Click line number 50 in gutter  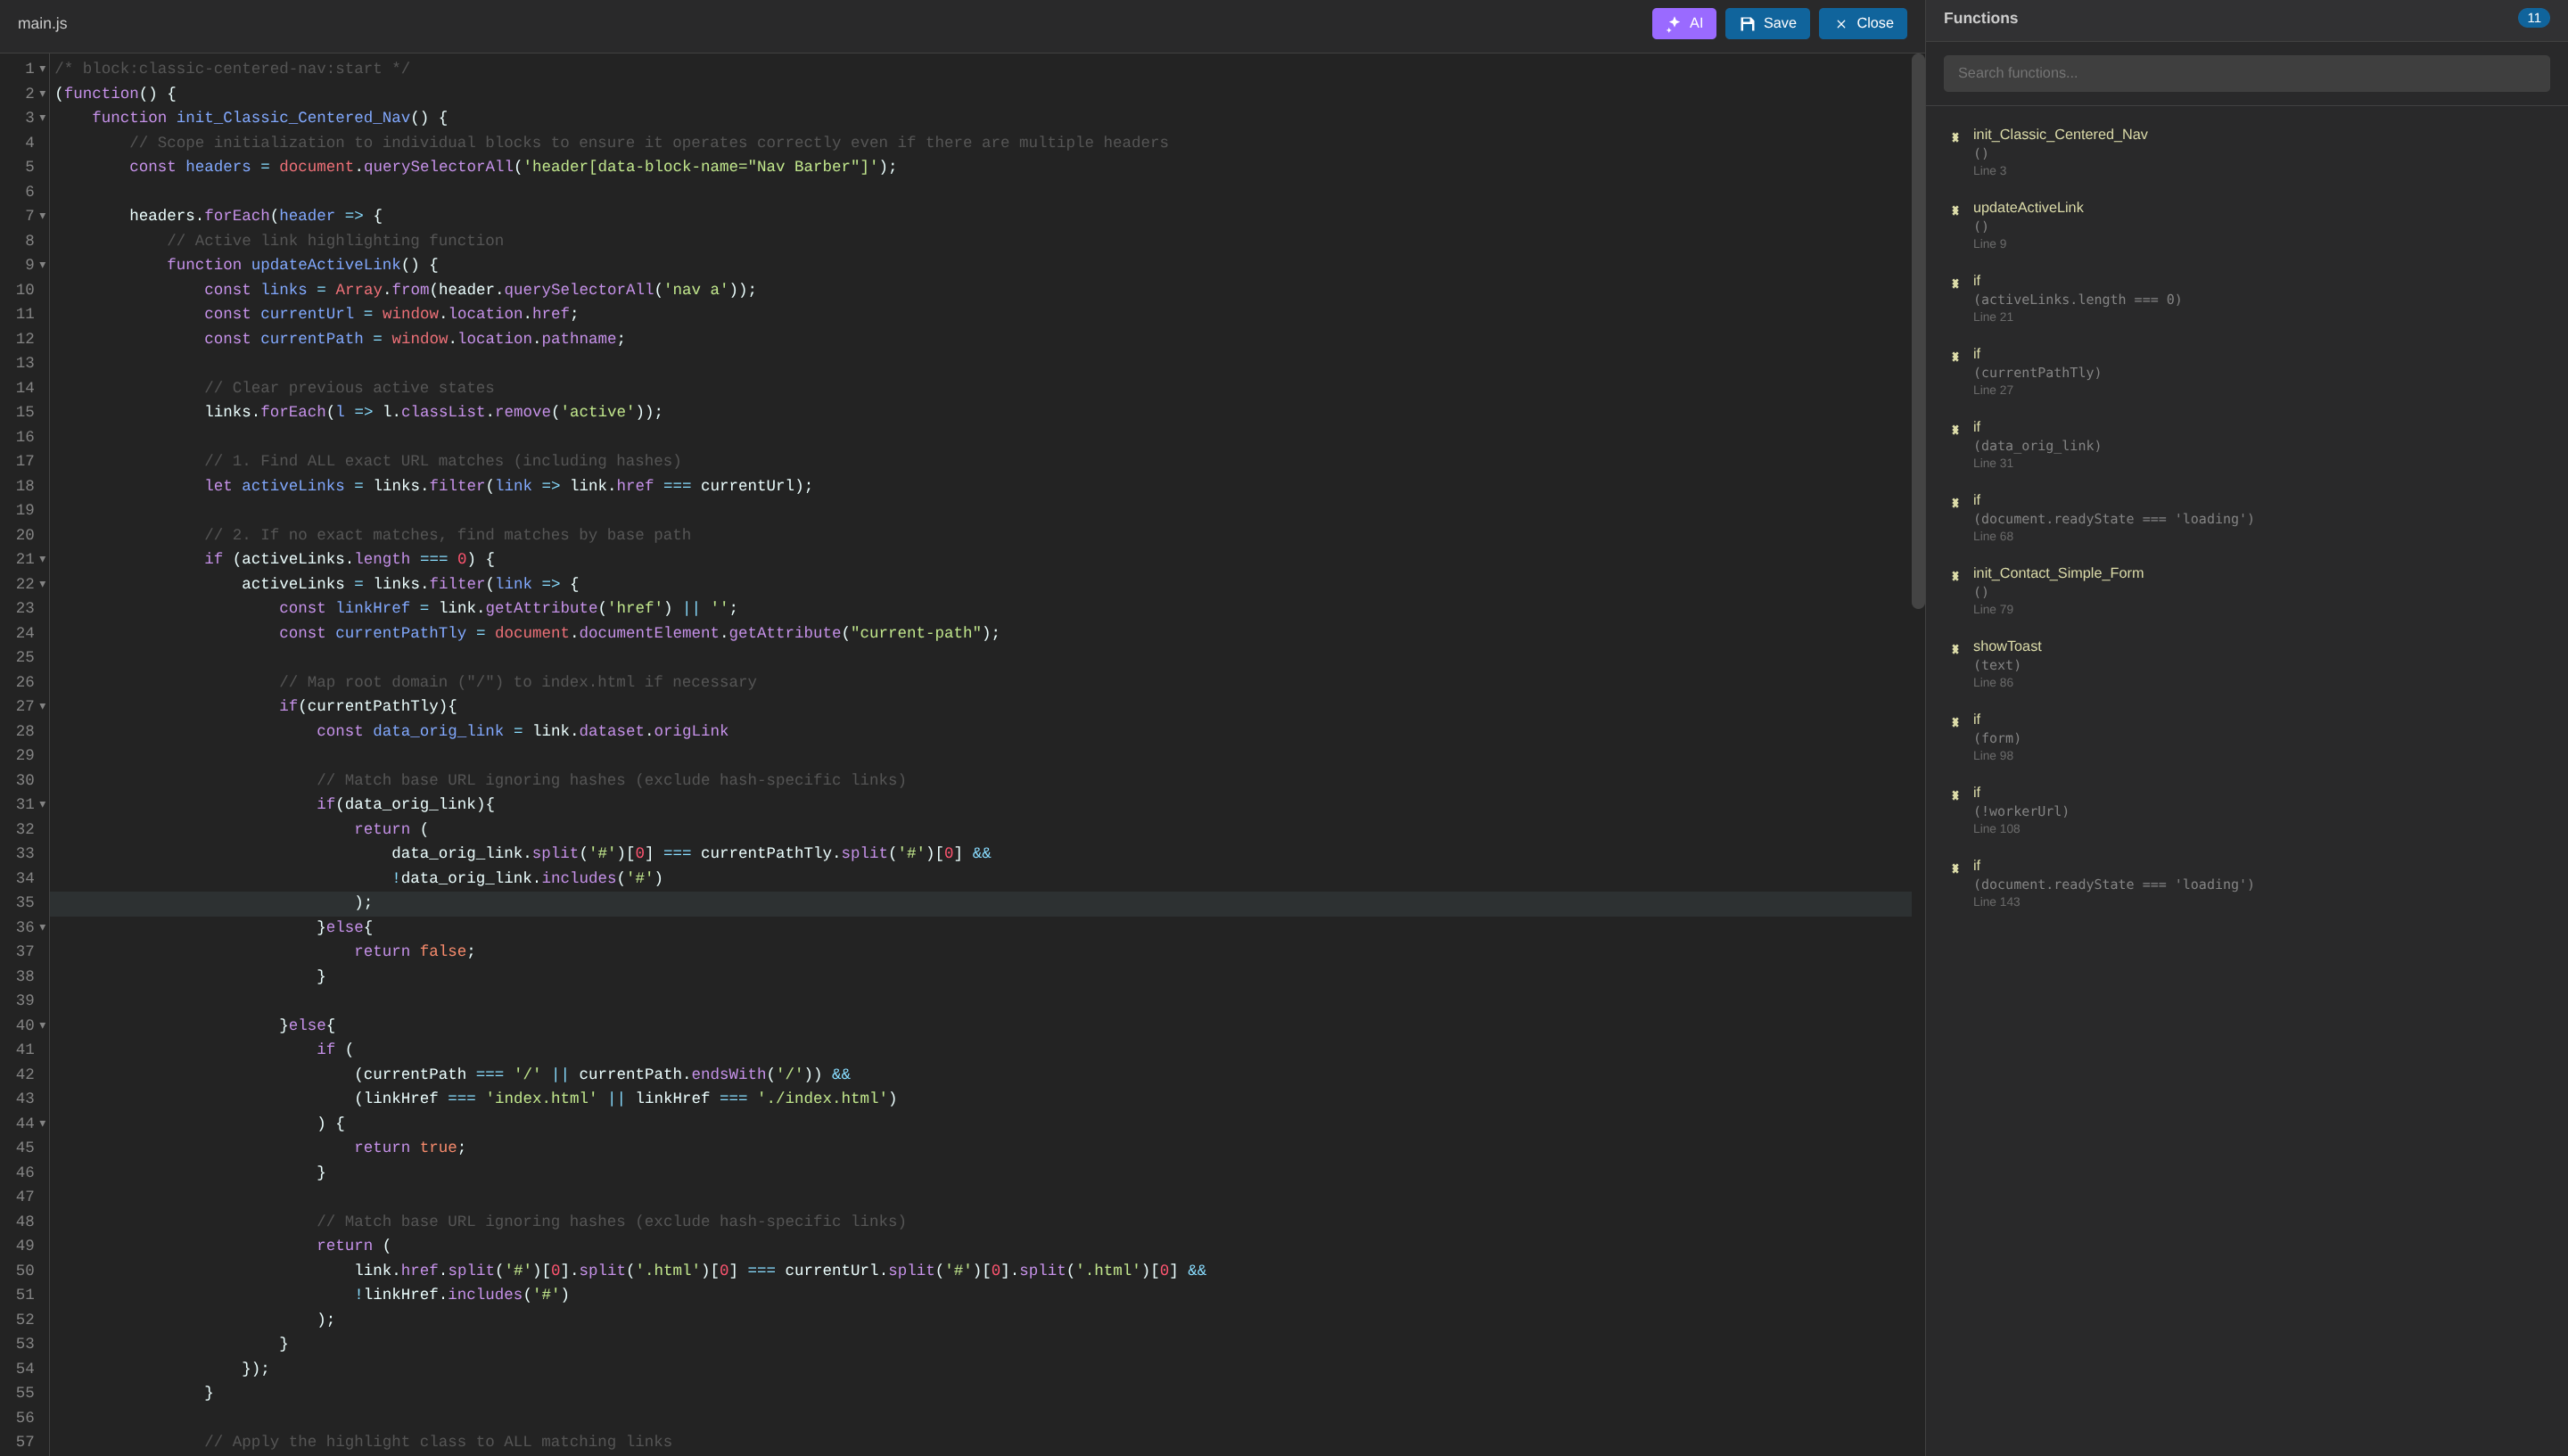click(x=25, y=1270)
